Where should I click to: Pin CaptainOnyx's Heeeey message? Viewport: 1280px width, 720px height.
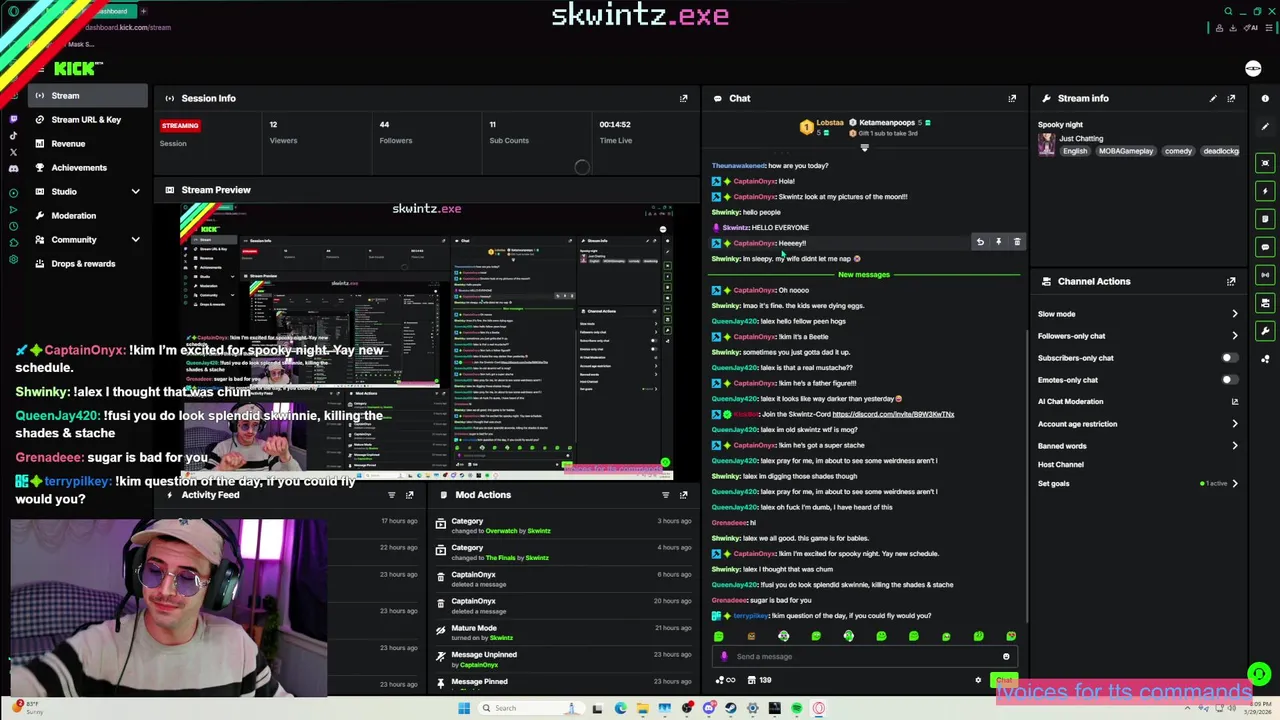[x=998, y=242]
